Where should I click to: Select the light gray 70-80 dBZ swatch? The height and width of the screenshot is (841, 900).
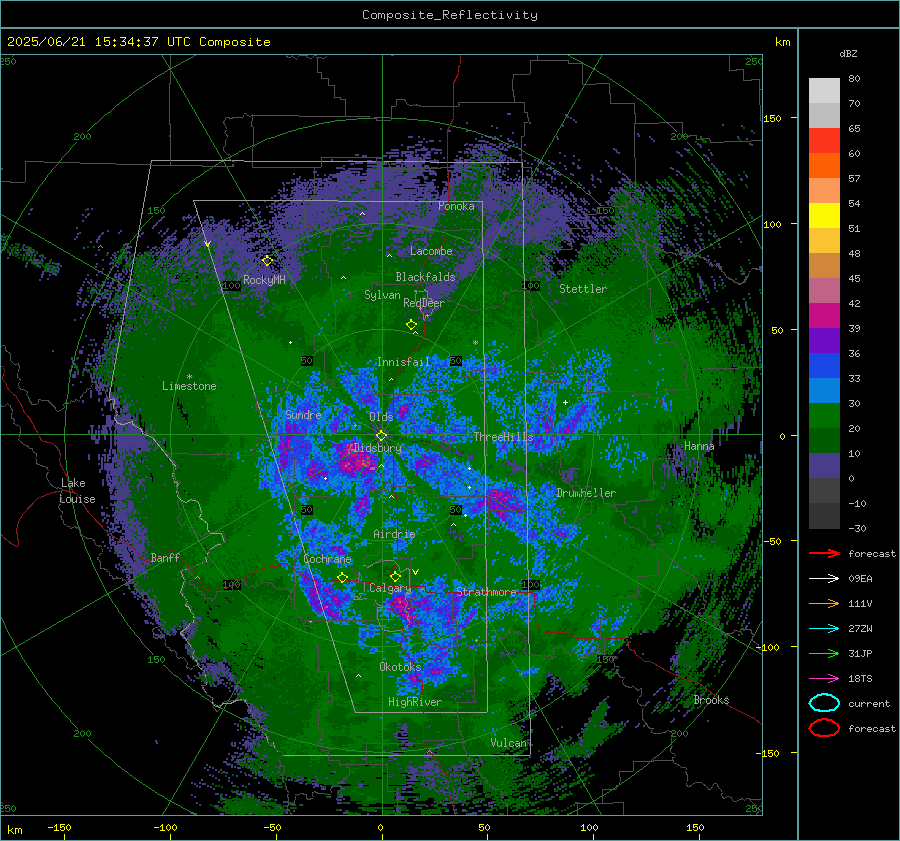tap(824, 91)
